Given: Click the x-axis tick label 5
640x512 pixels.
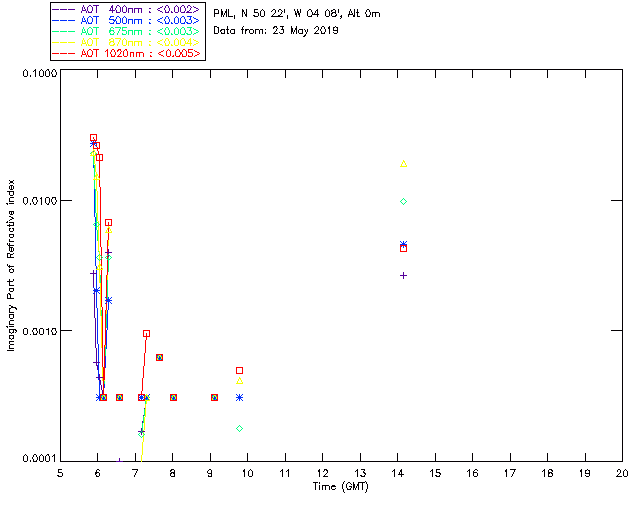Looking at the screenshot, I should [x=60, y=473].
